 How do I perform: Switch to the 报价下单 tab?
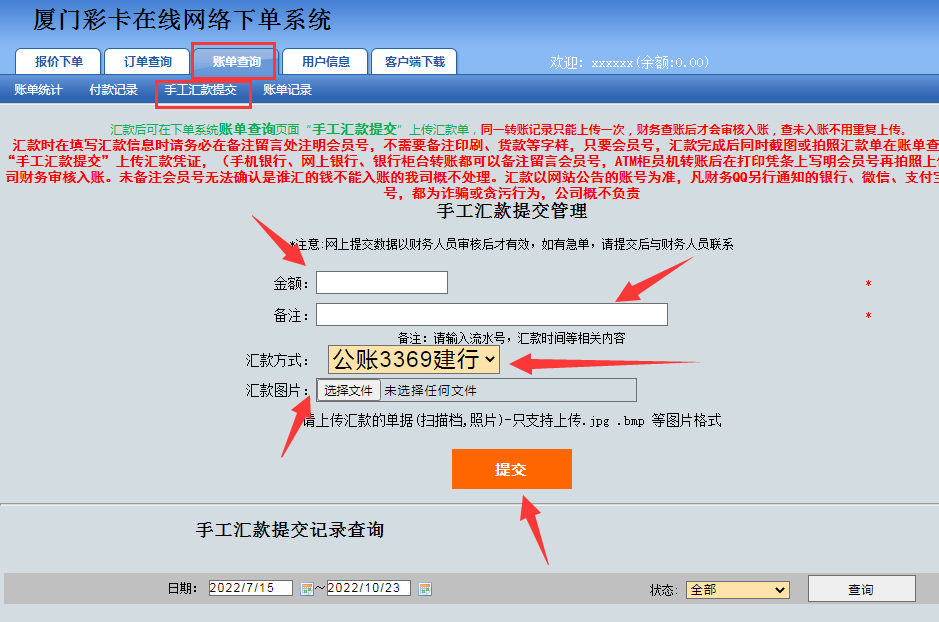click(x=58, y=61)
